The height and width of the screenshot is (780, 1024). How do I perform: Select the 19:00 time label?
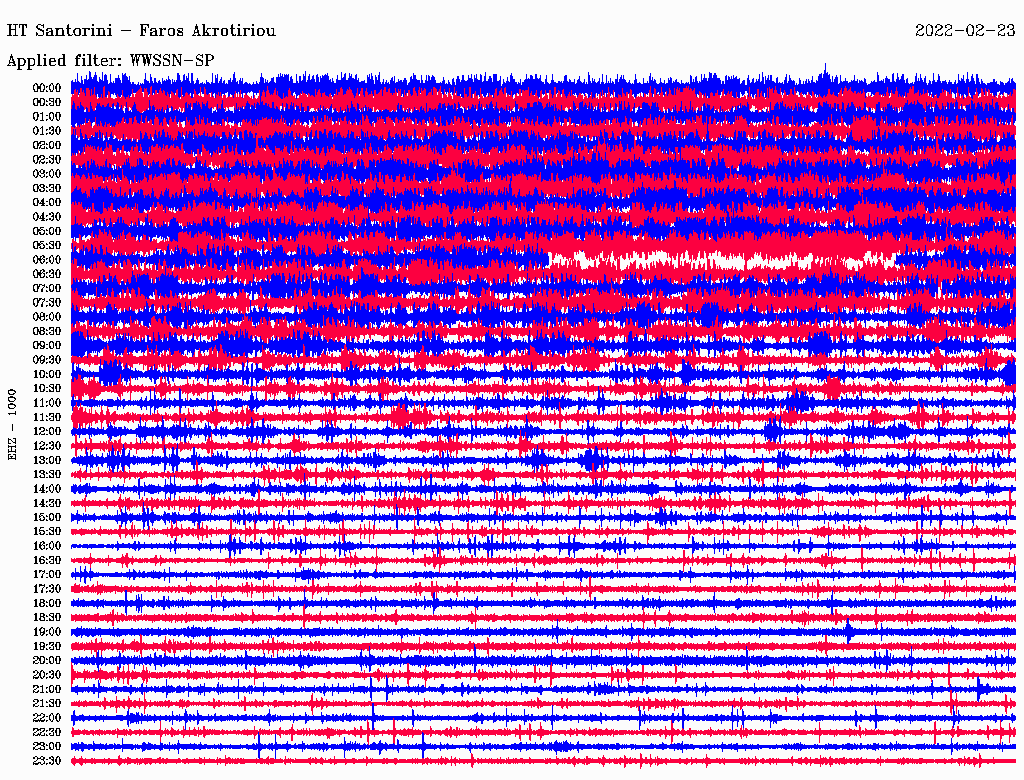[47, 632]
